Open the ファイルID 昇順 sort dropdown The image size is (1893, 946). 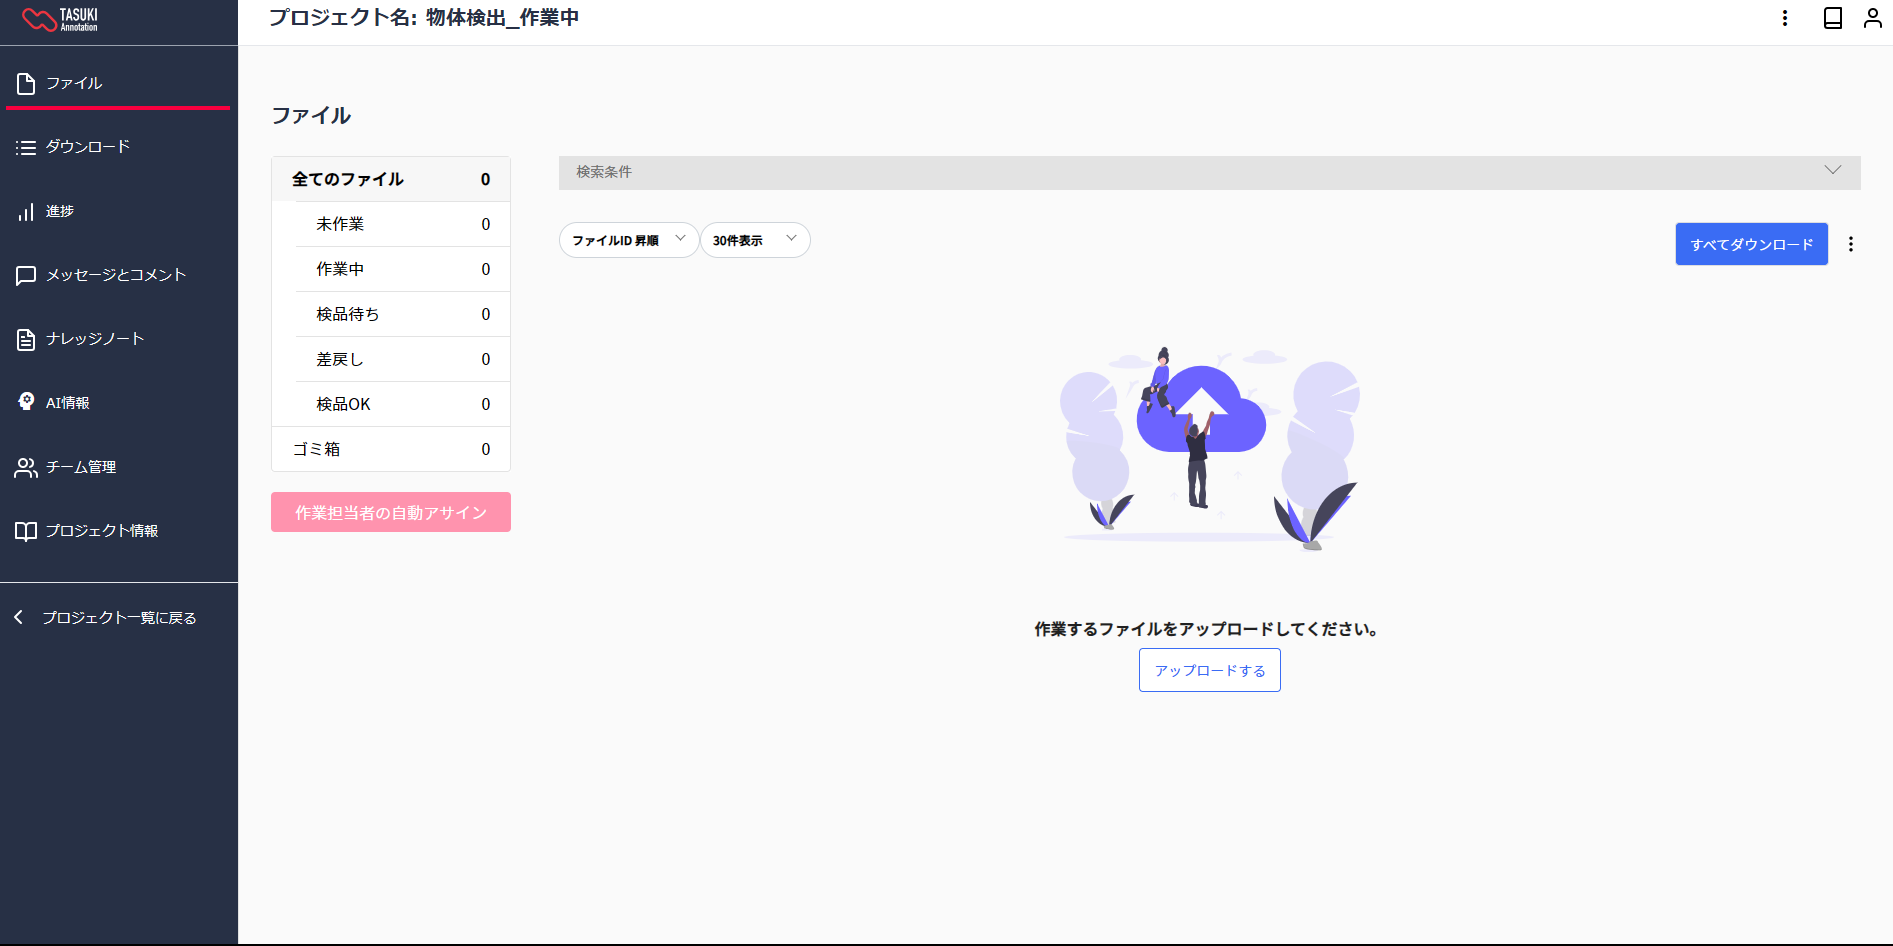tap(628, 240)
